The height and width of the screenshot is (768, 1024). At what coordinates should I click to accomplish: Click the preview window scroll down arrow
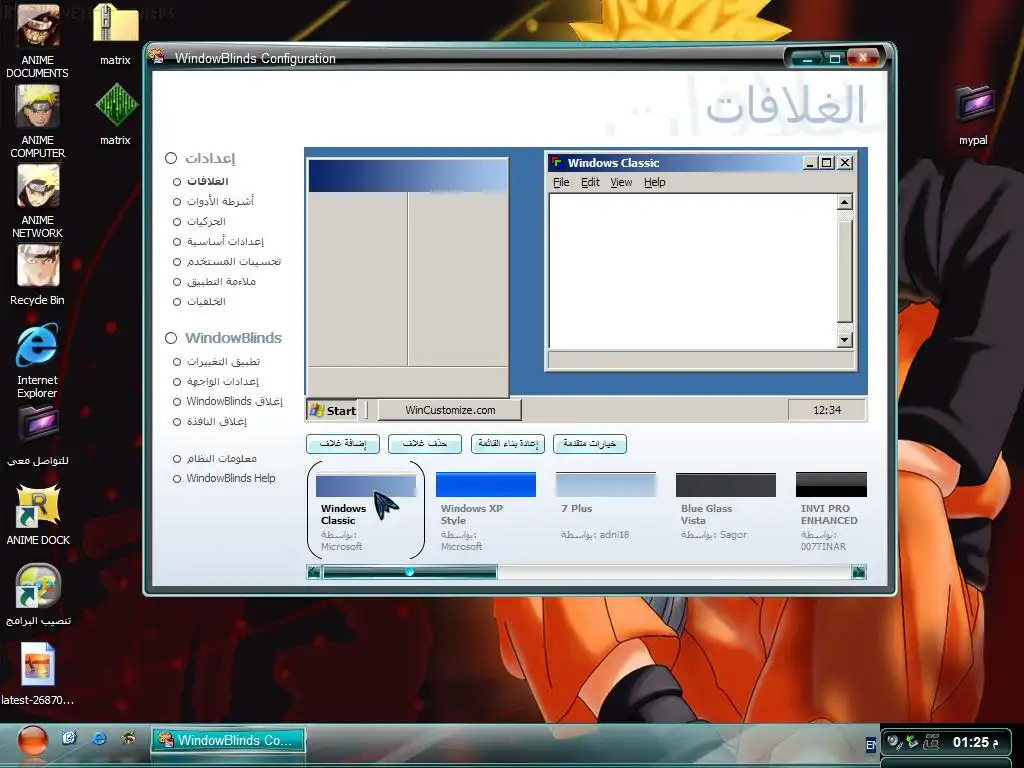coord(844,340)
